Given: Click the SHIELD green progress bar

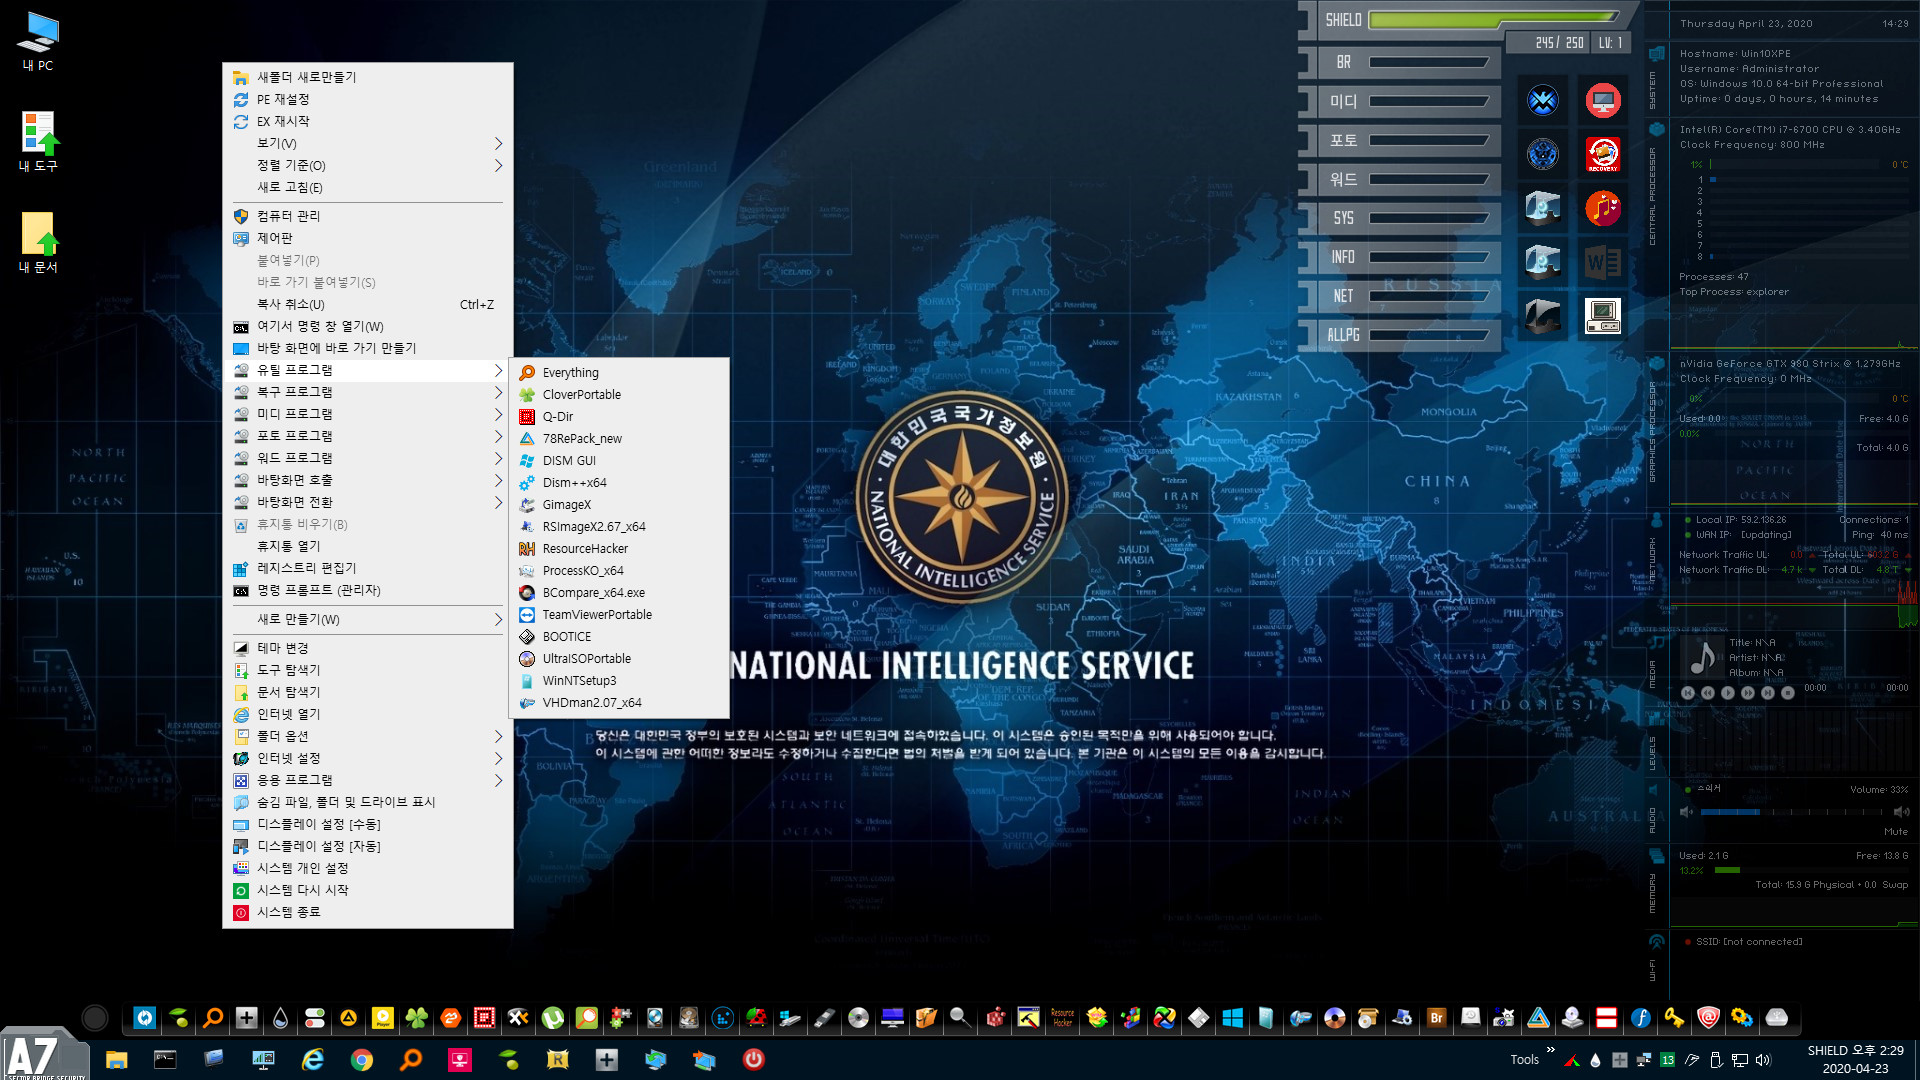Looking at the screenshot, I should coord(1494,18).
